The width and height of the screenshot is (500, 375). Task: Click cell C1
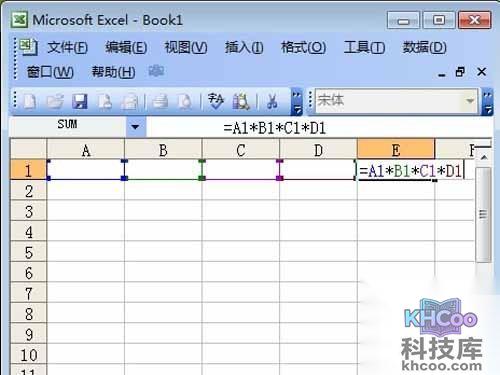pyautogui.click(x=241, y=170)
